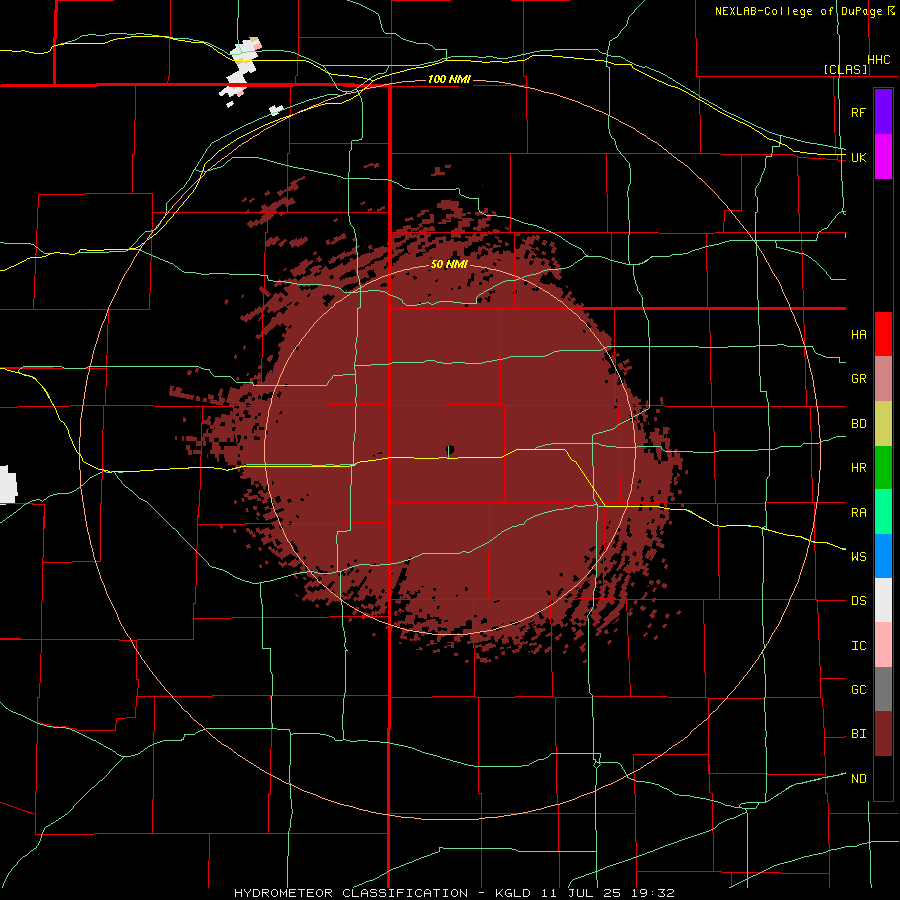Click the DS legend label
The image size is (900, 900).
pyautogui.click(x=858, y=600)
